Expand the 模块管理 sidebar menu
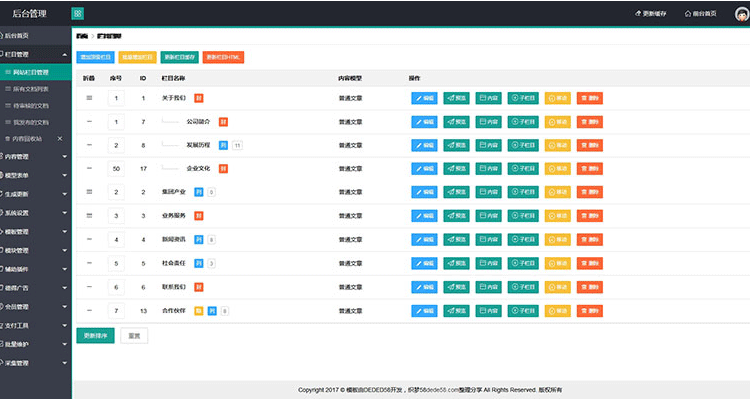Screen dimensions: 750x401 [x=36, y=250]
